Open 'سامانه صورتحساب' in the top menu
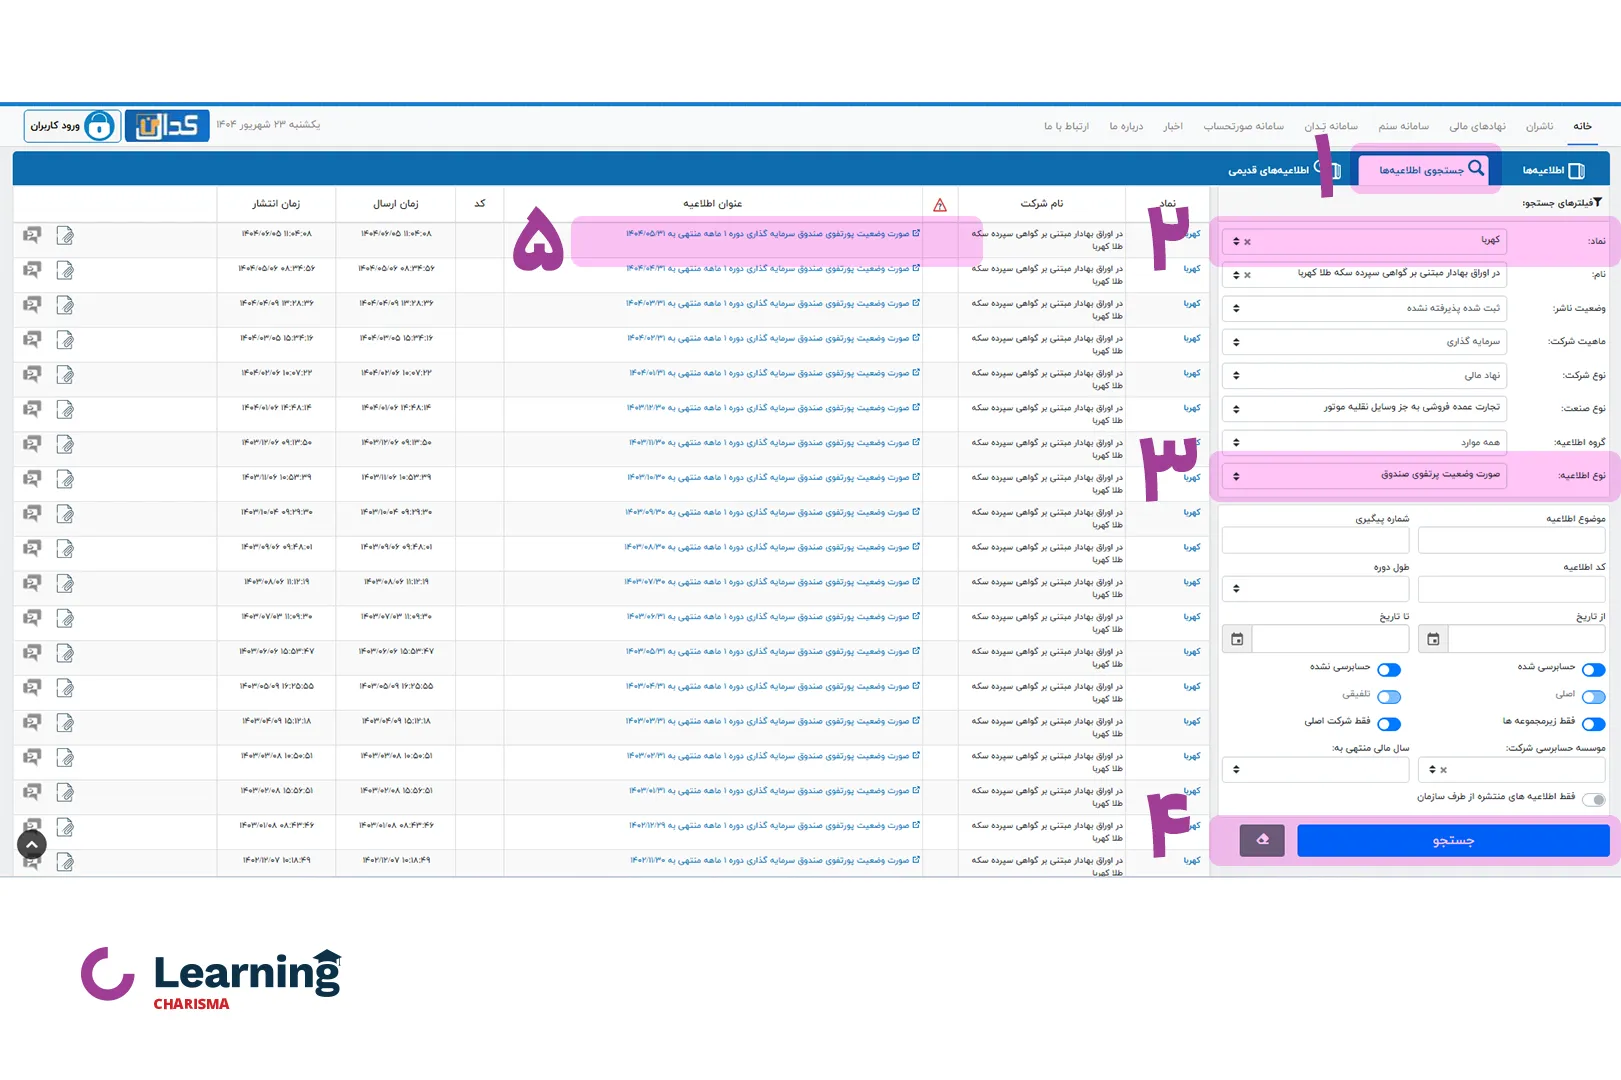 click(1243, 126)
